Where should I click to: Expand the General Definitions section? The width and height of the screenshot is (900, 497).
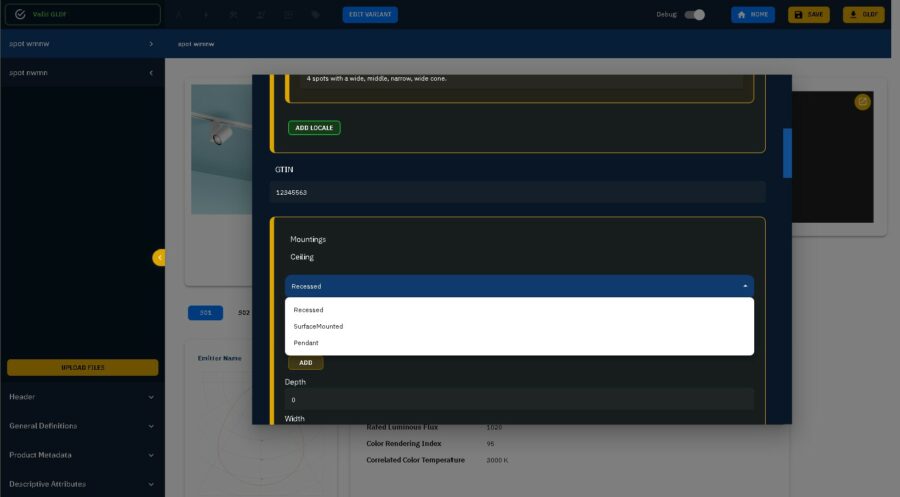click(x=82, y=426)
